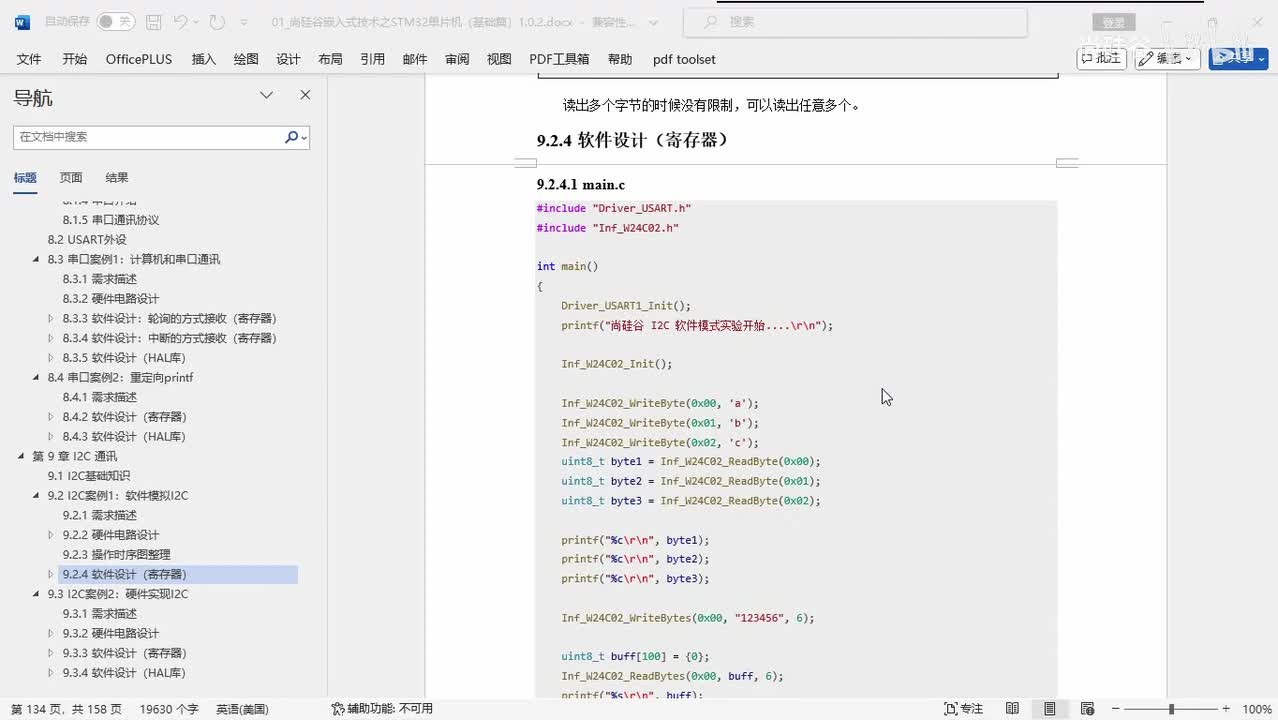Viewport: 1278px width, 720px height.
Task: Open the Undo history dropdown arrow
Action: point(196,22)
